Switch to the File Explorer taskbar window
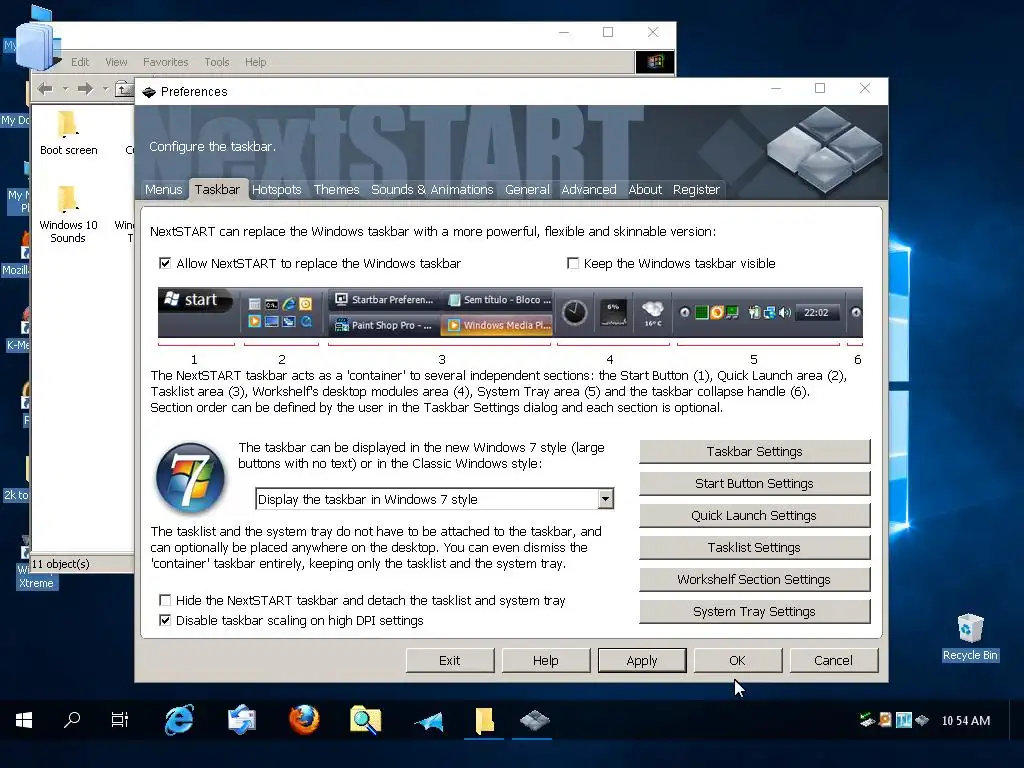The image size is (1024, 768). click(484, 720)
